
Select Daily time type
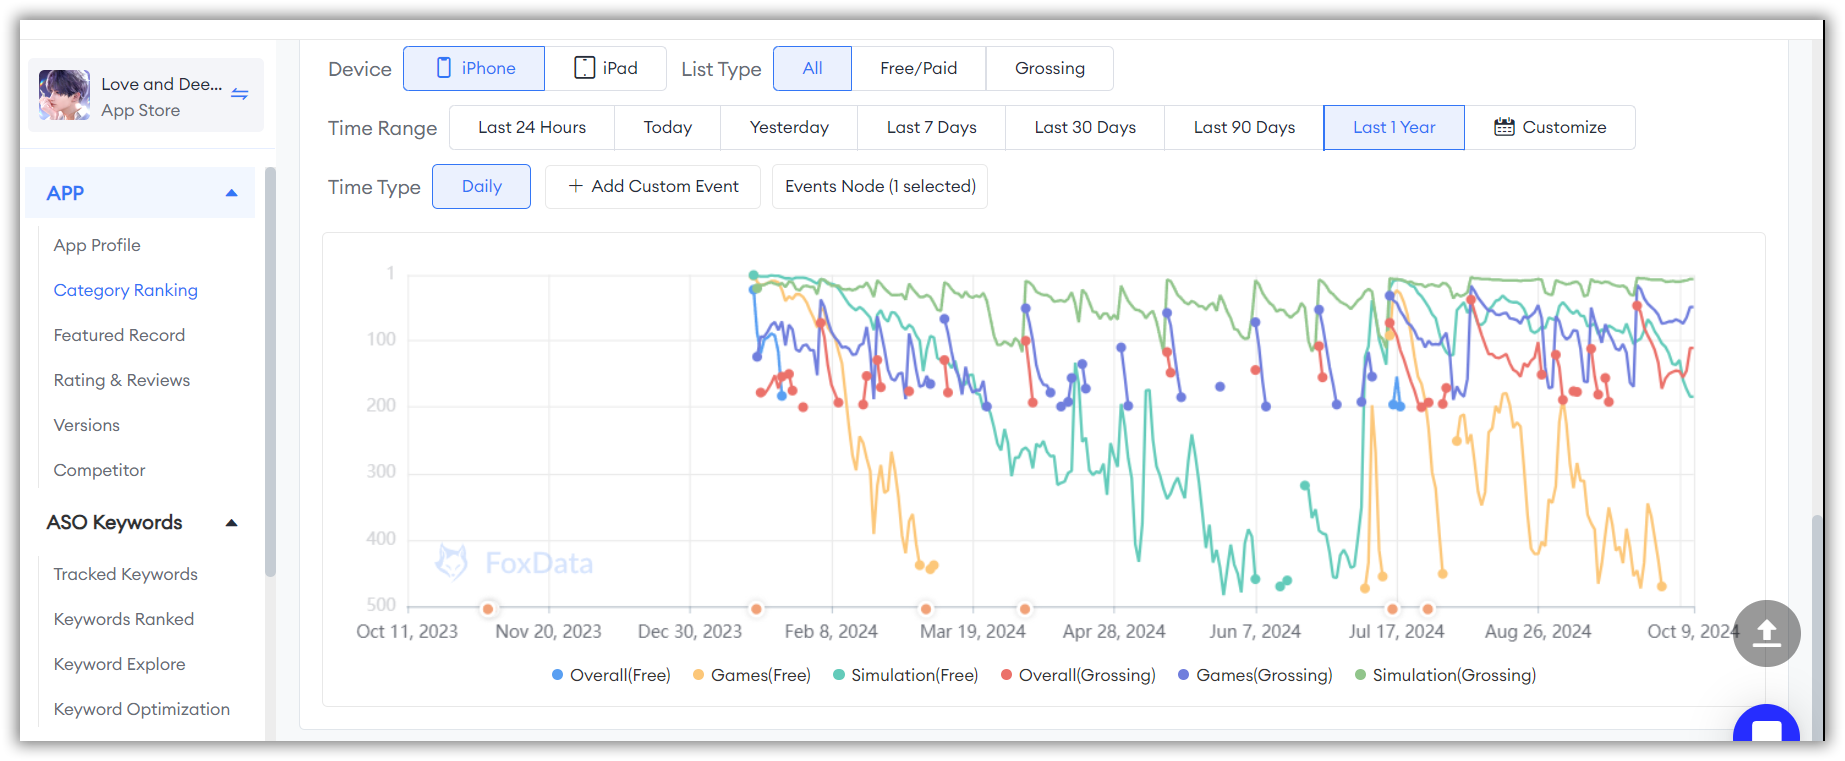tap(481, 186)
